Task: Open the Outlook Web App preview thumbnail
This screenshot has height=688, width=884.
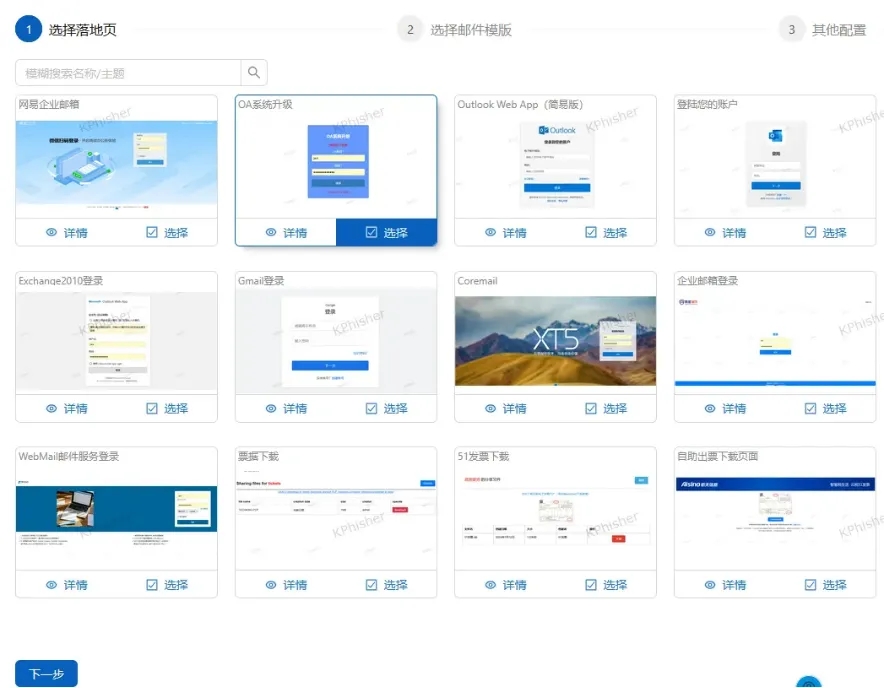Action: click(555, 165)
